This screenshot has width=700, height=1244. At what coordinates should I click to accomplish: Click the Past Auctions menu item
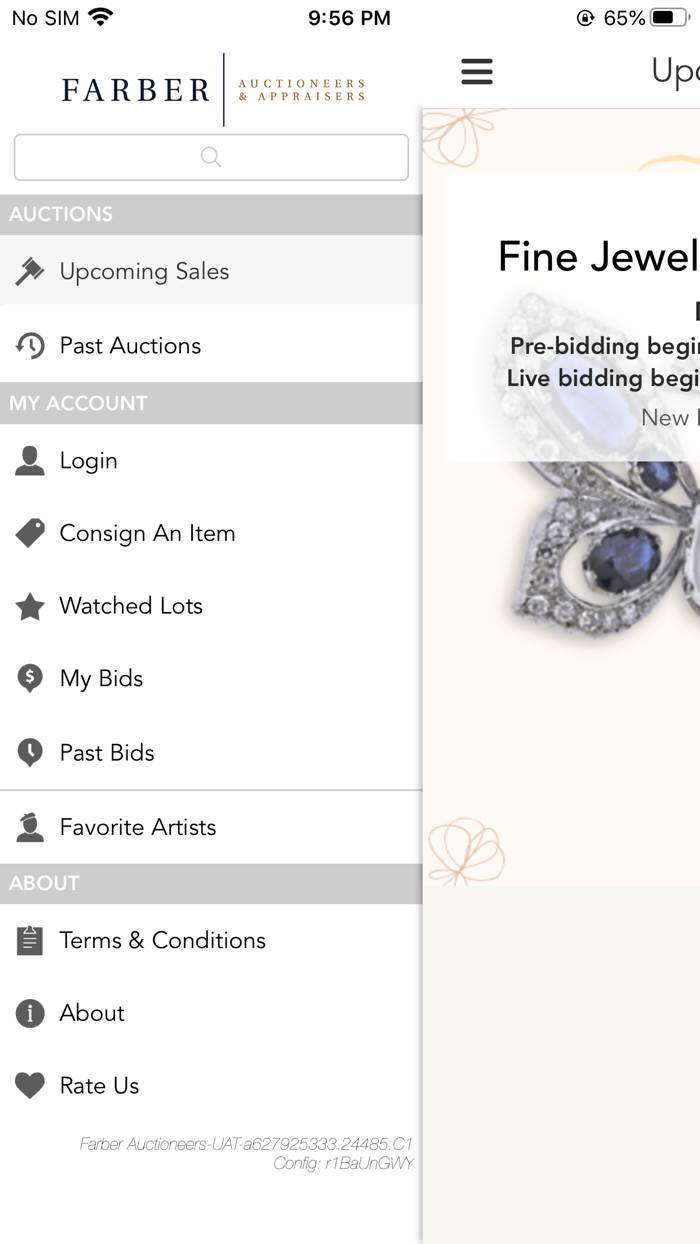pyautogui.click(x=131, y=344)
